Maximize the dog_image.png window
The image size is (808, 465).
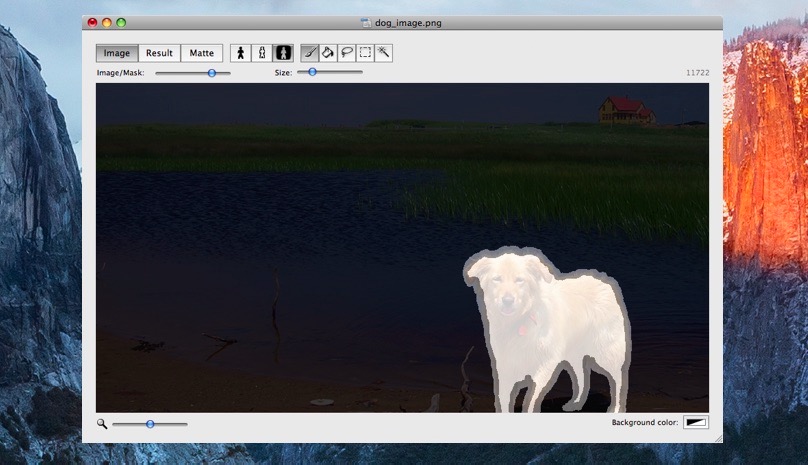(121, 23)
